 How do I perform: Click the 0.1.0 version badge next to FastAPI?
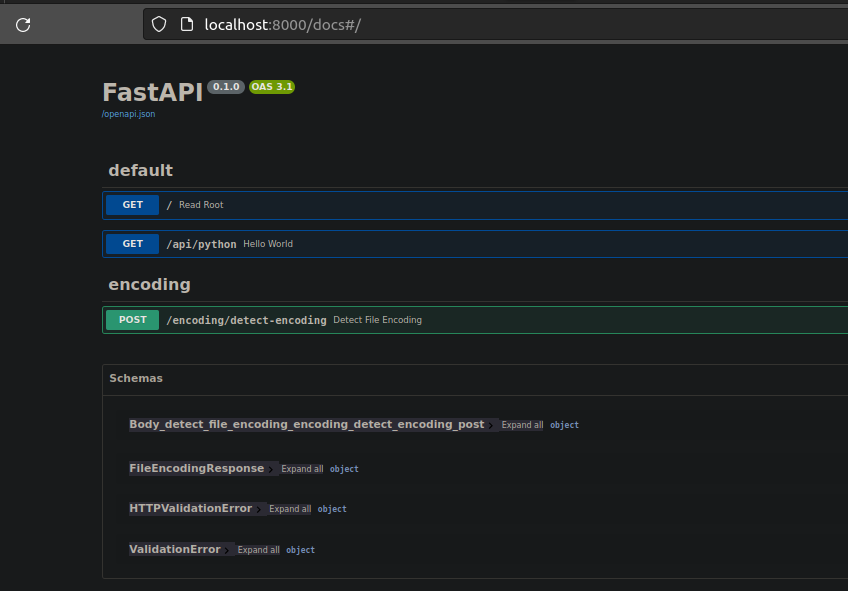225,86
